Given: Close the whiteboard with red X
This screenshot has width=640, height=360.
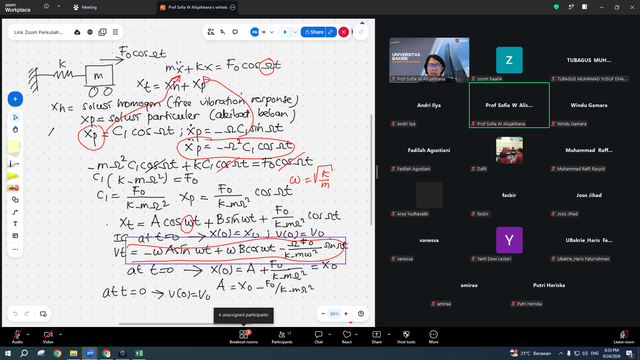Looking at the screenshot, I should click(x=344, y=32).
